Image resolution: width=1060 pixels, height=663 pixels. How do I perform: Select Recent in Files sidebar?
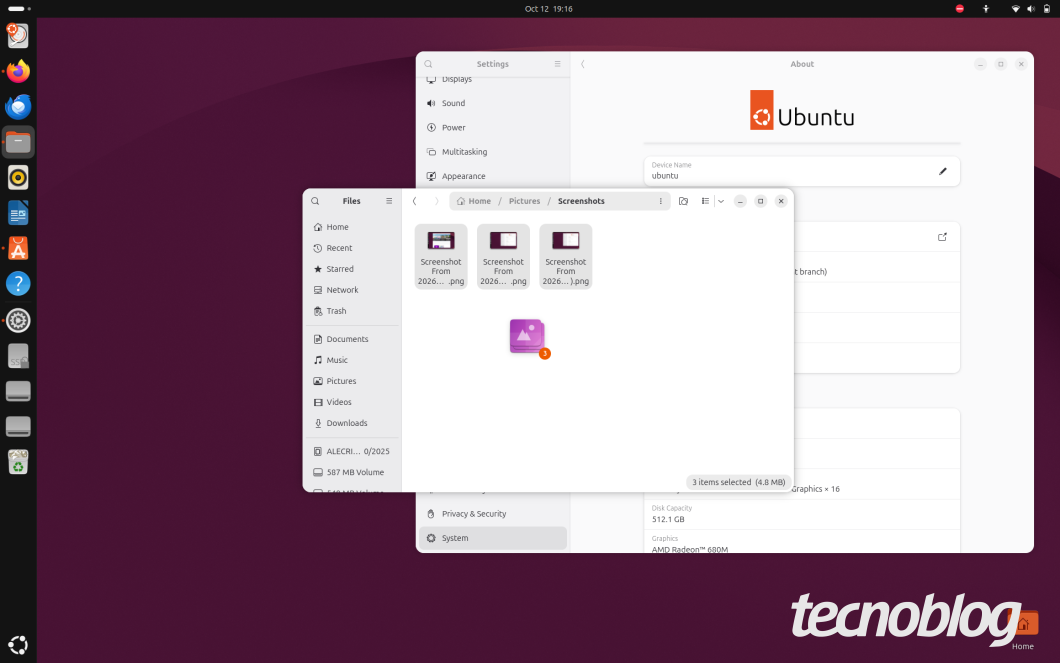pyautogui.click(x=353, y=248)
